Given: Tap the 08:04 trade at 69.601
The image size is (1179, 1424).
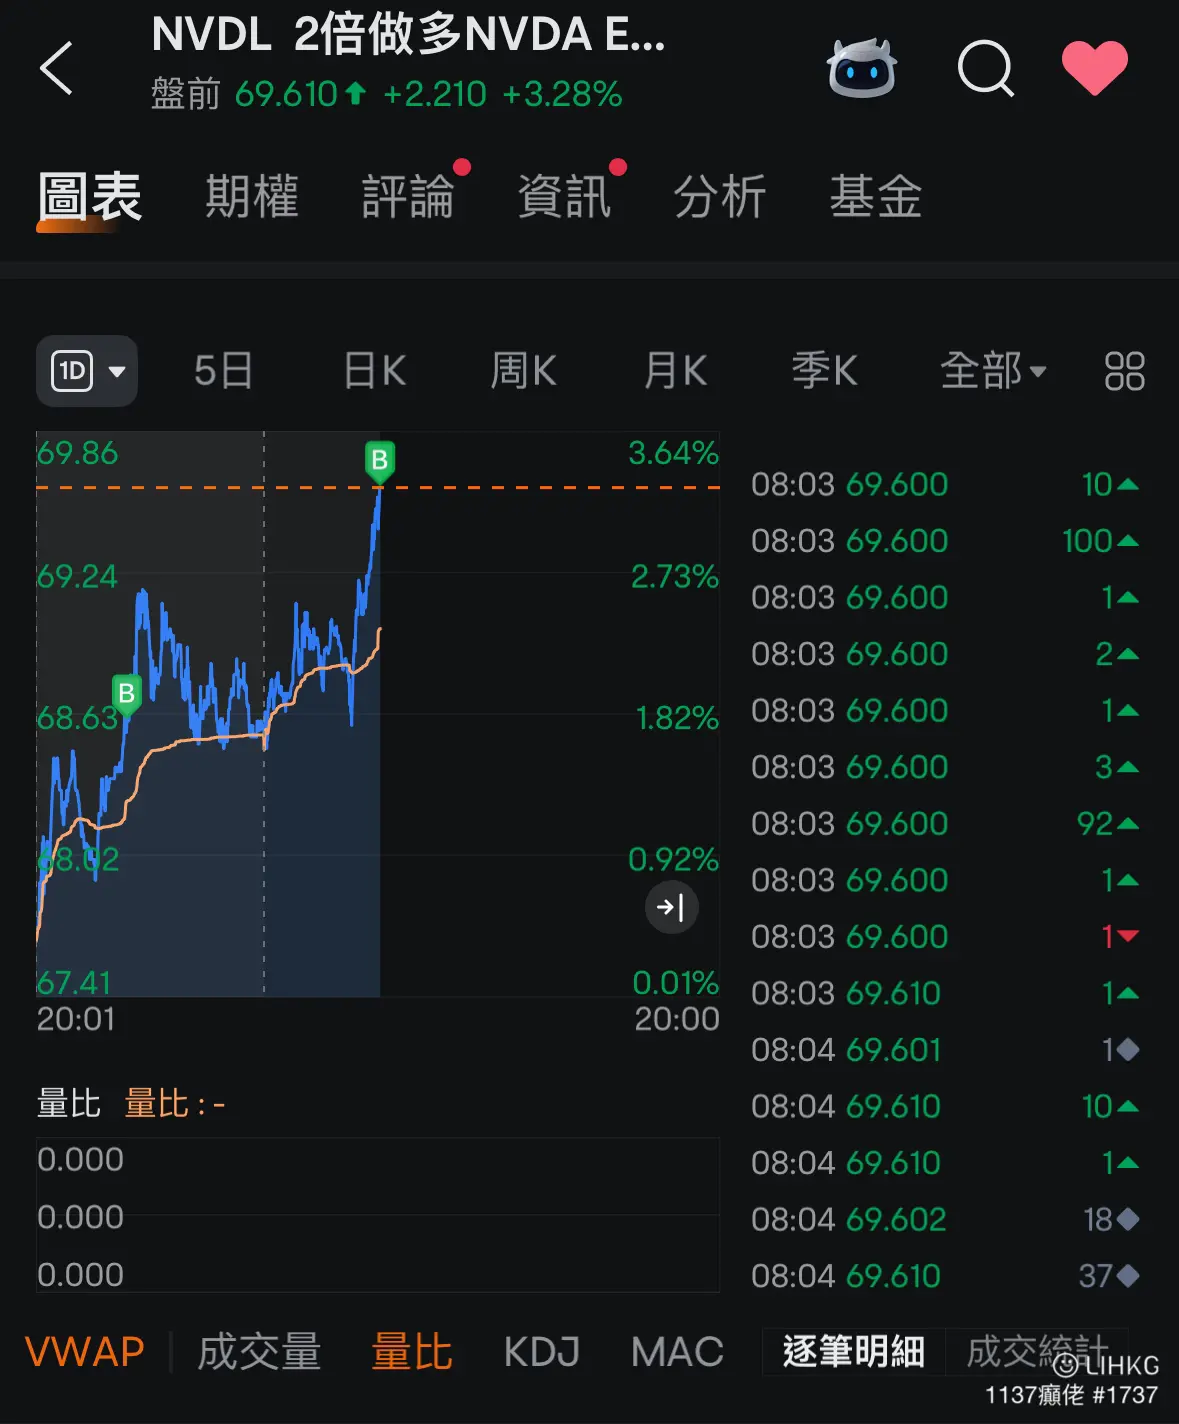Looking at the screenshot, I should pyautogui.click(x=945, y=1050).
